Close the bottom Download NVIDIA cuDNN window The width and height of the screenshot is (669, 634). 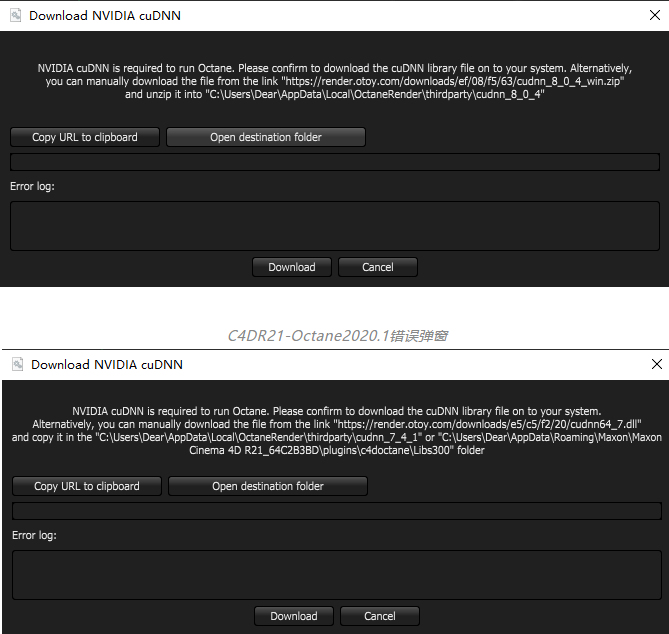(657, 364)
